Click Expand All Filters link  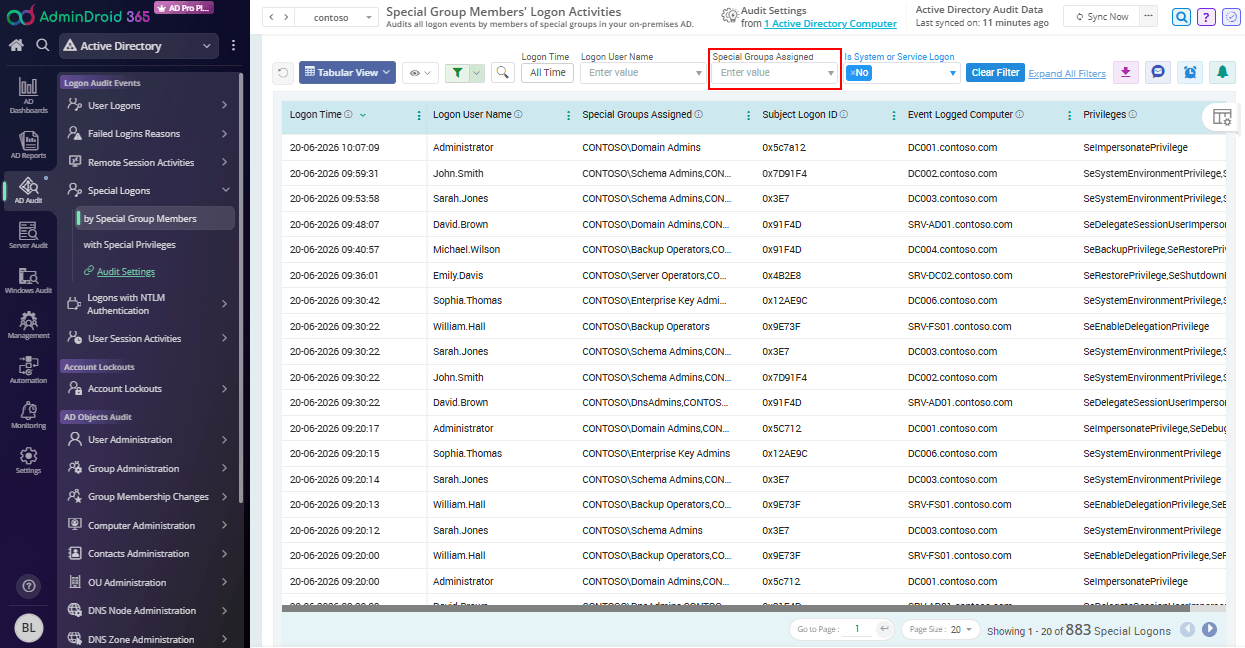[1067, 74]
